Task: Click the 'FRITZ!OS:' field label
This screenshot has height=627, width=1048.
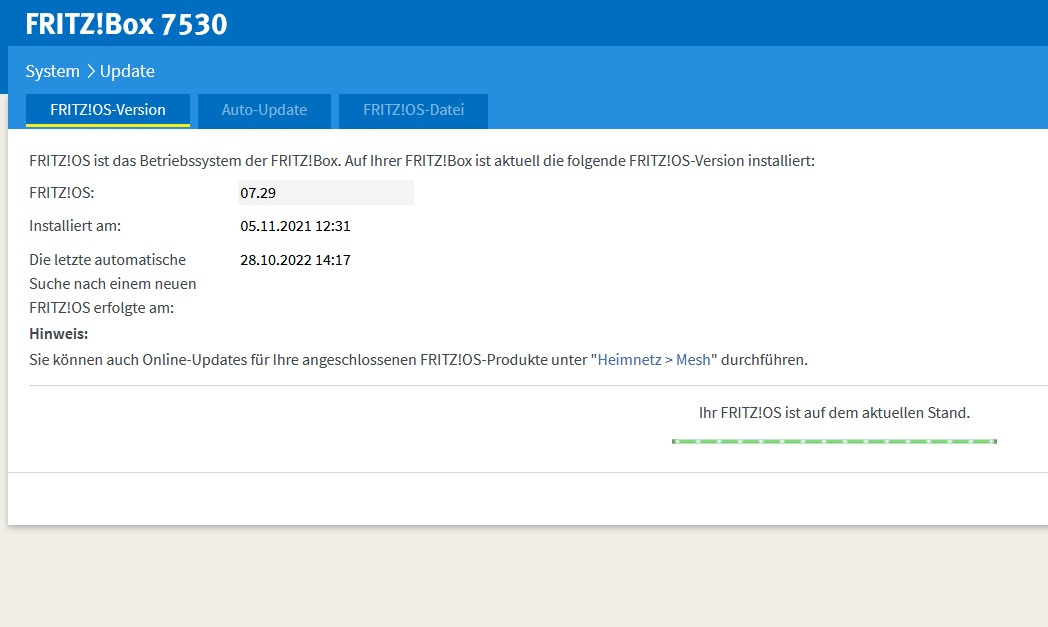Action: [x=61, y=193]
